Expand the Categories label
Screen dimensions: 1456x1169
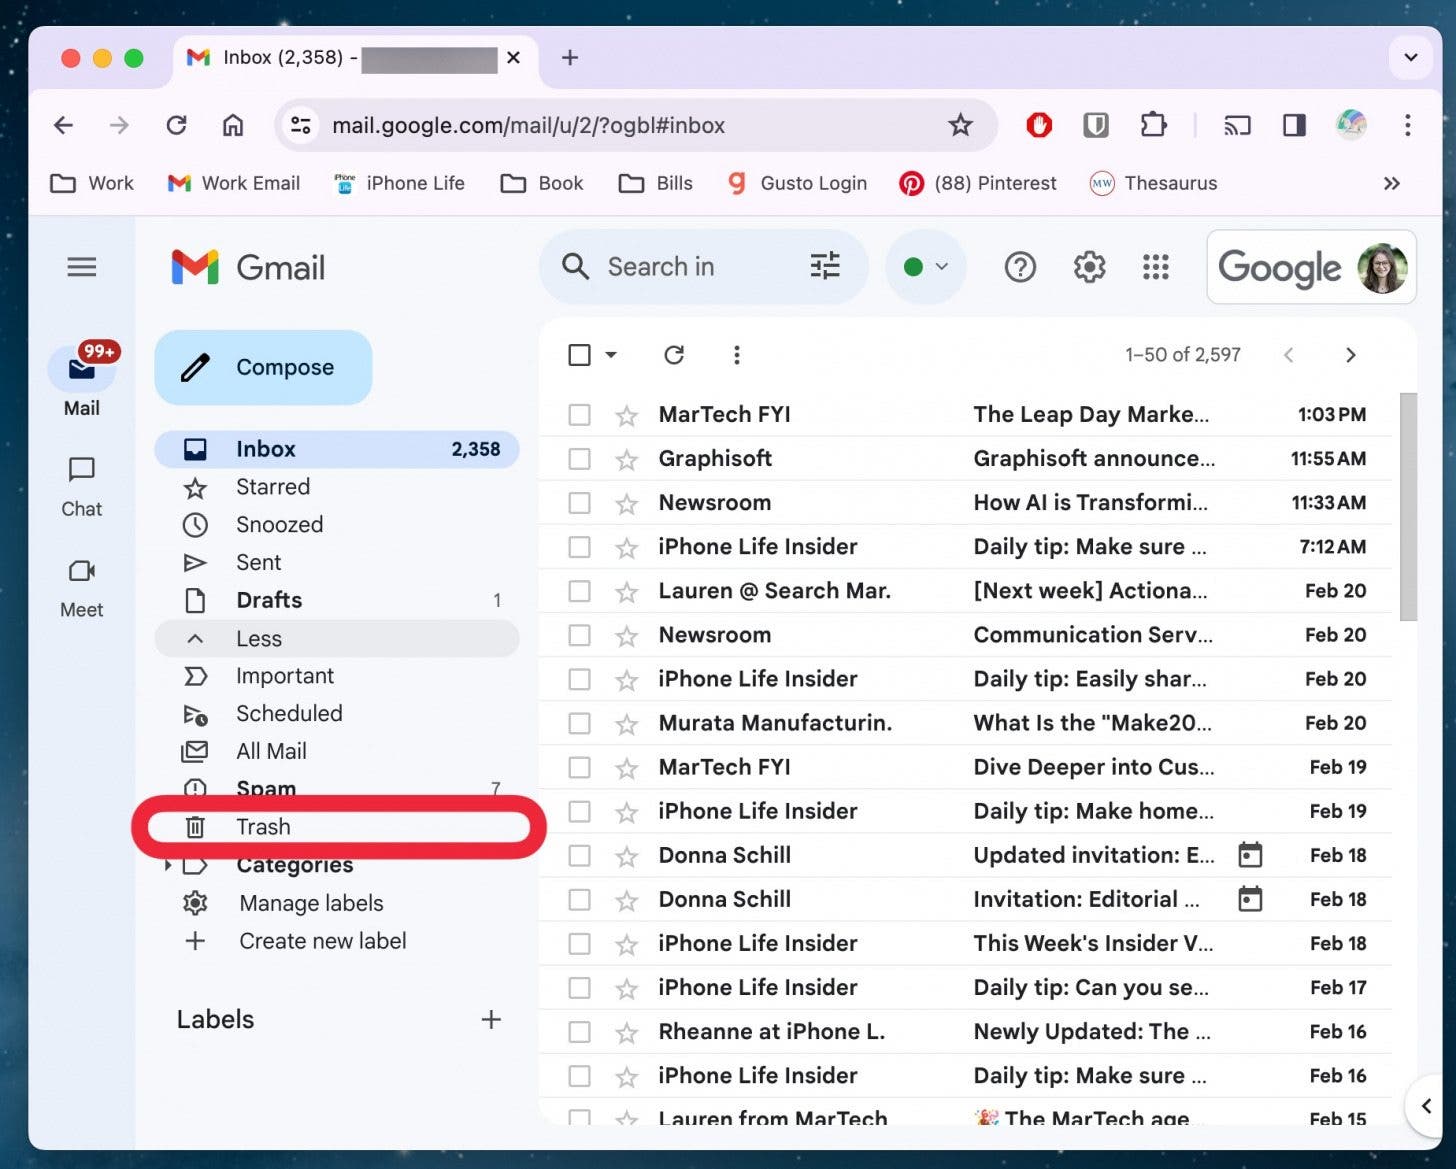(x=169, y=865)
